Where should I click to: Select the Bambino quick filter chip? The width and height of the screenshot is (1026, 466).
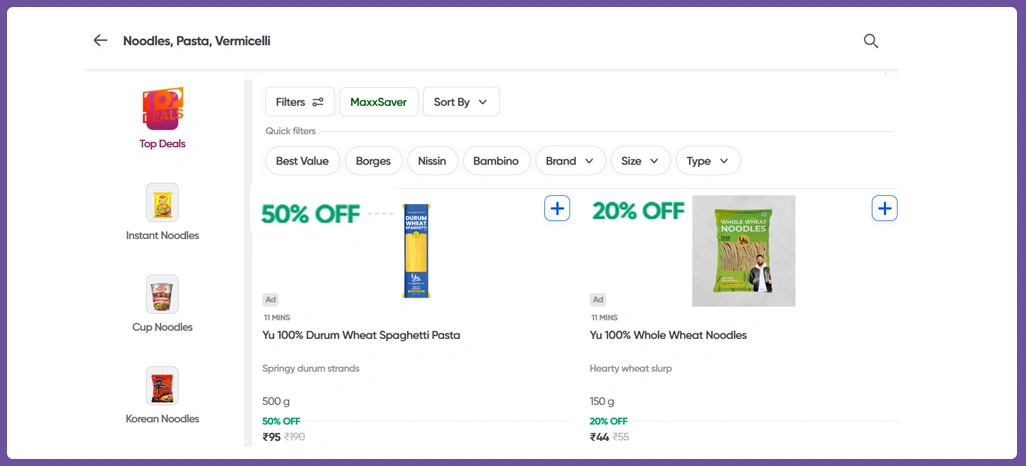coord(496,161)
